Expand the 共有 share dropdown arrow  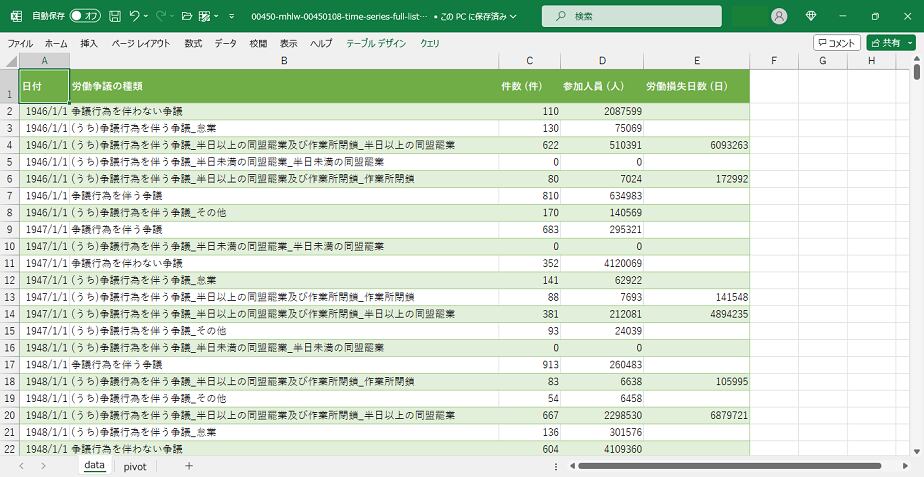[910, 43]
